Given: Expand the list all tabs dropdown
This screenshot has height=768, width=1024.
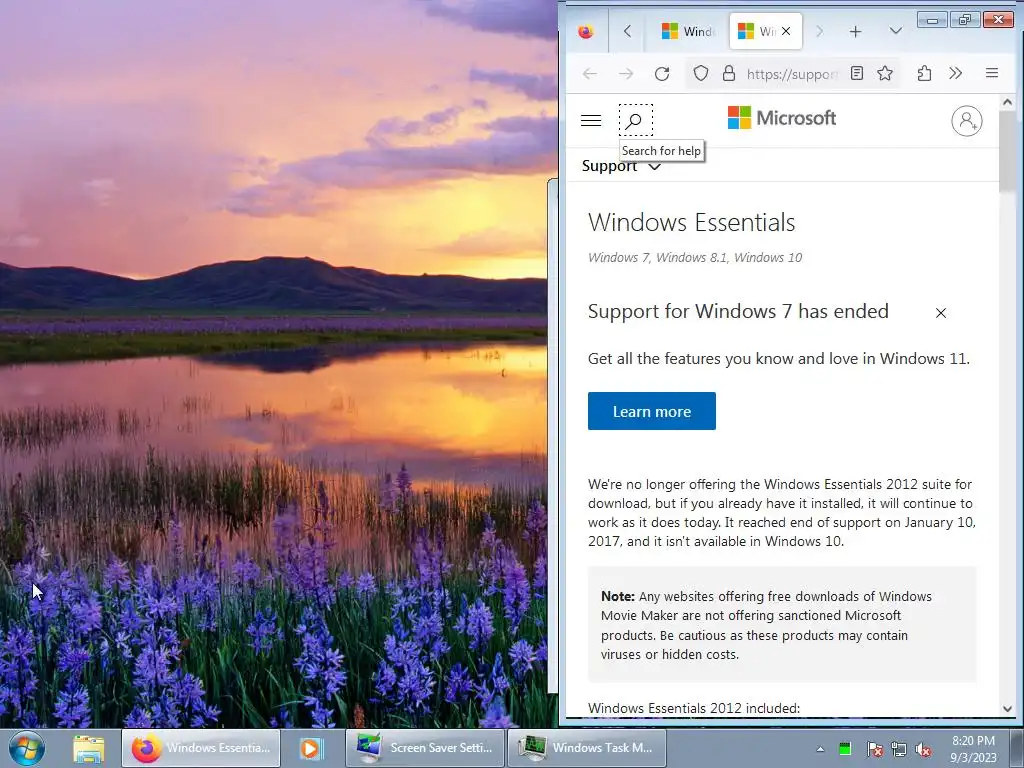Looking at the screenshot, I should click(x=895, y=31).
